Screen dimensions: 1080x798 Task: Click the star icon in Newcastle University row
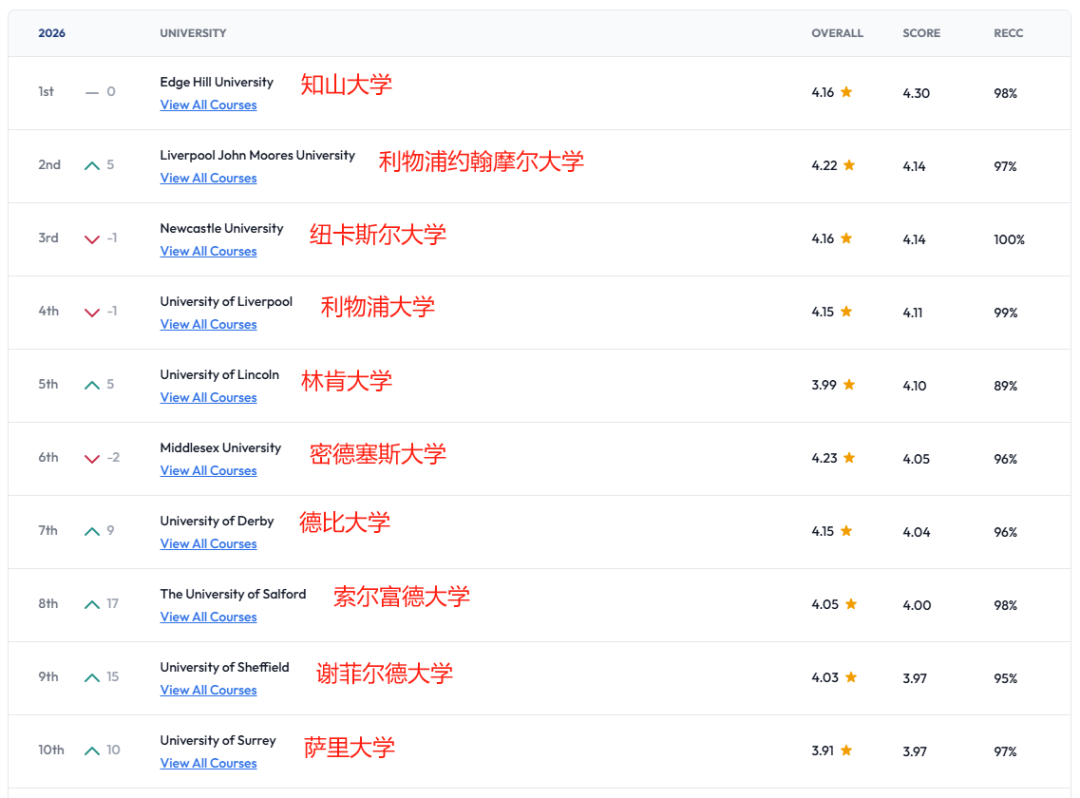847,238
